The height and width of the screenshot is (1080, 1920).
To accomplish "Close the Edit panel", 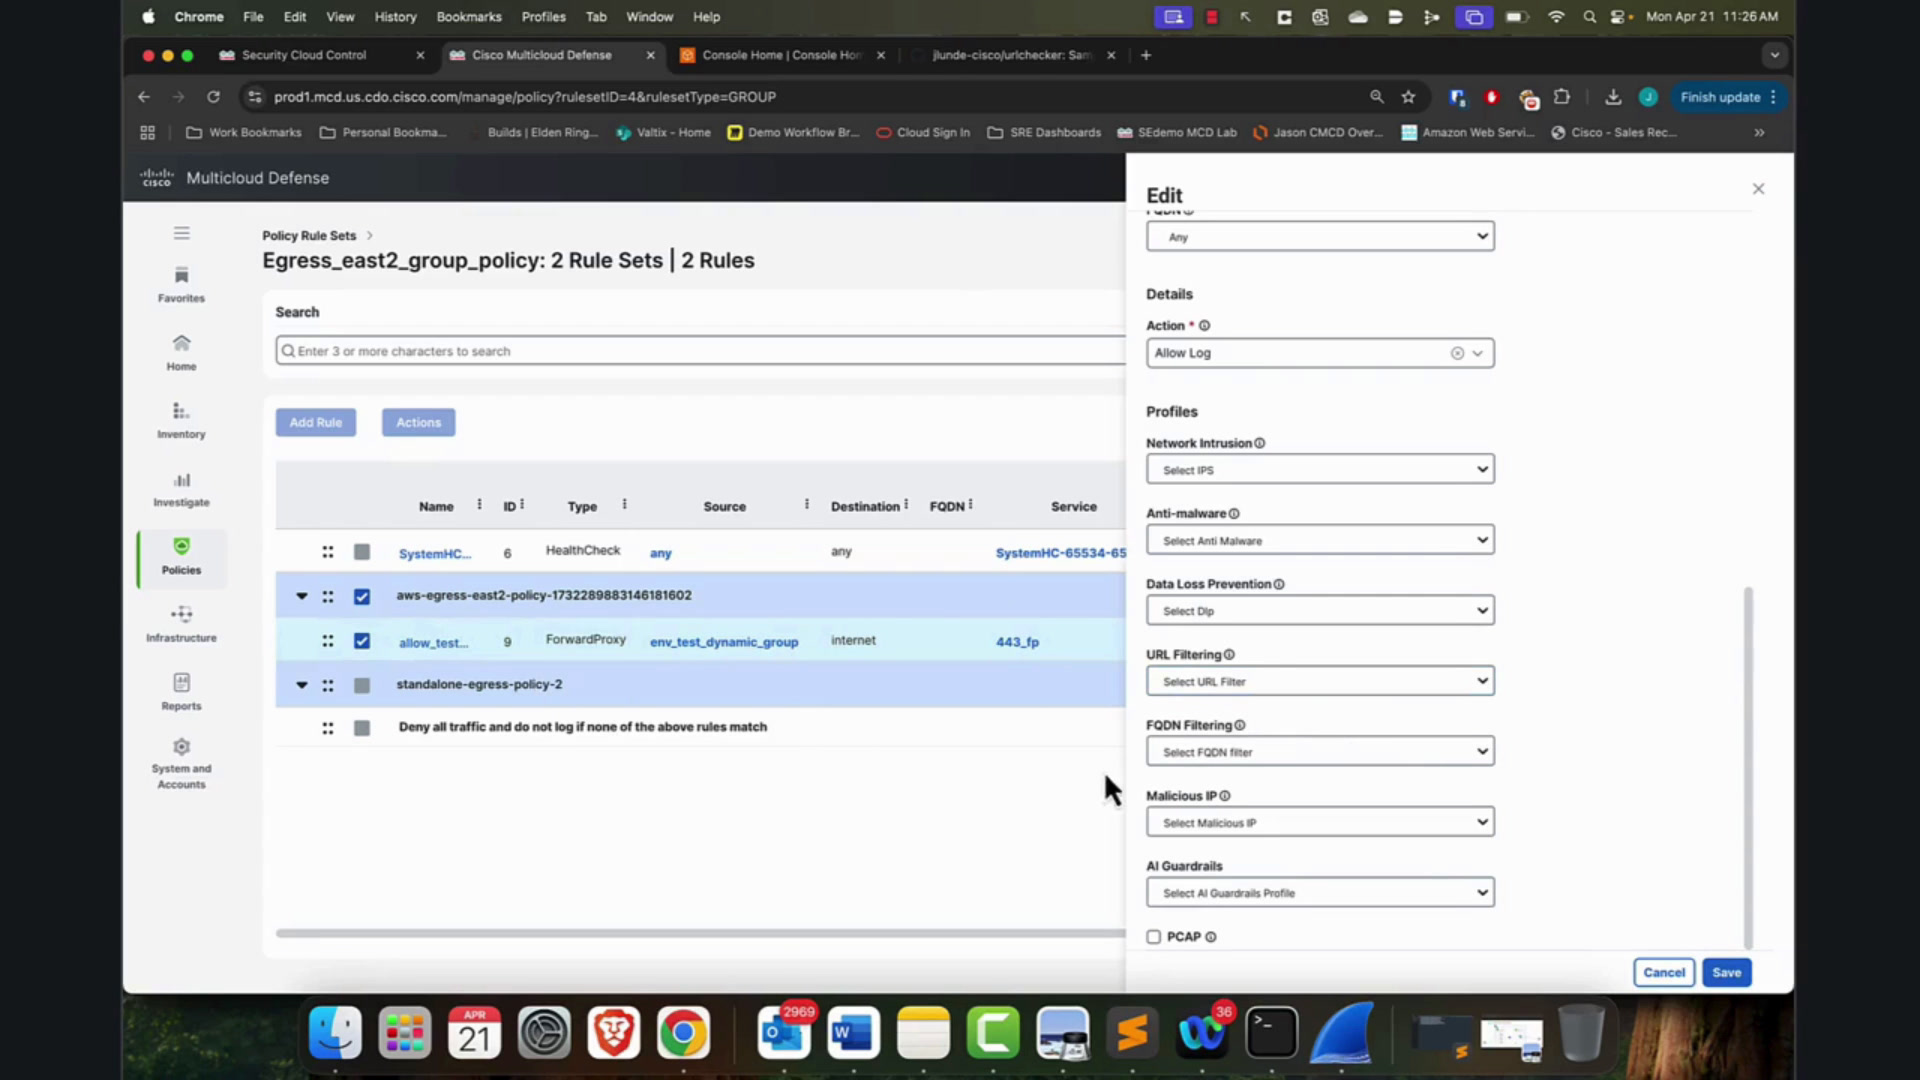I will [1758, 189].
